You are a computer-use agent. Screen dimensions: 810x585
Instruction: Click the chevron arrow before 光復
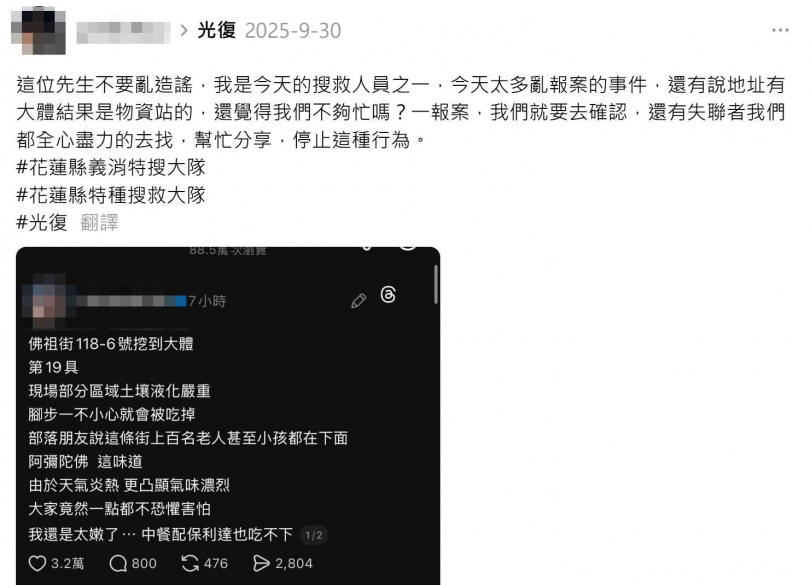click(x=184, y=31)
